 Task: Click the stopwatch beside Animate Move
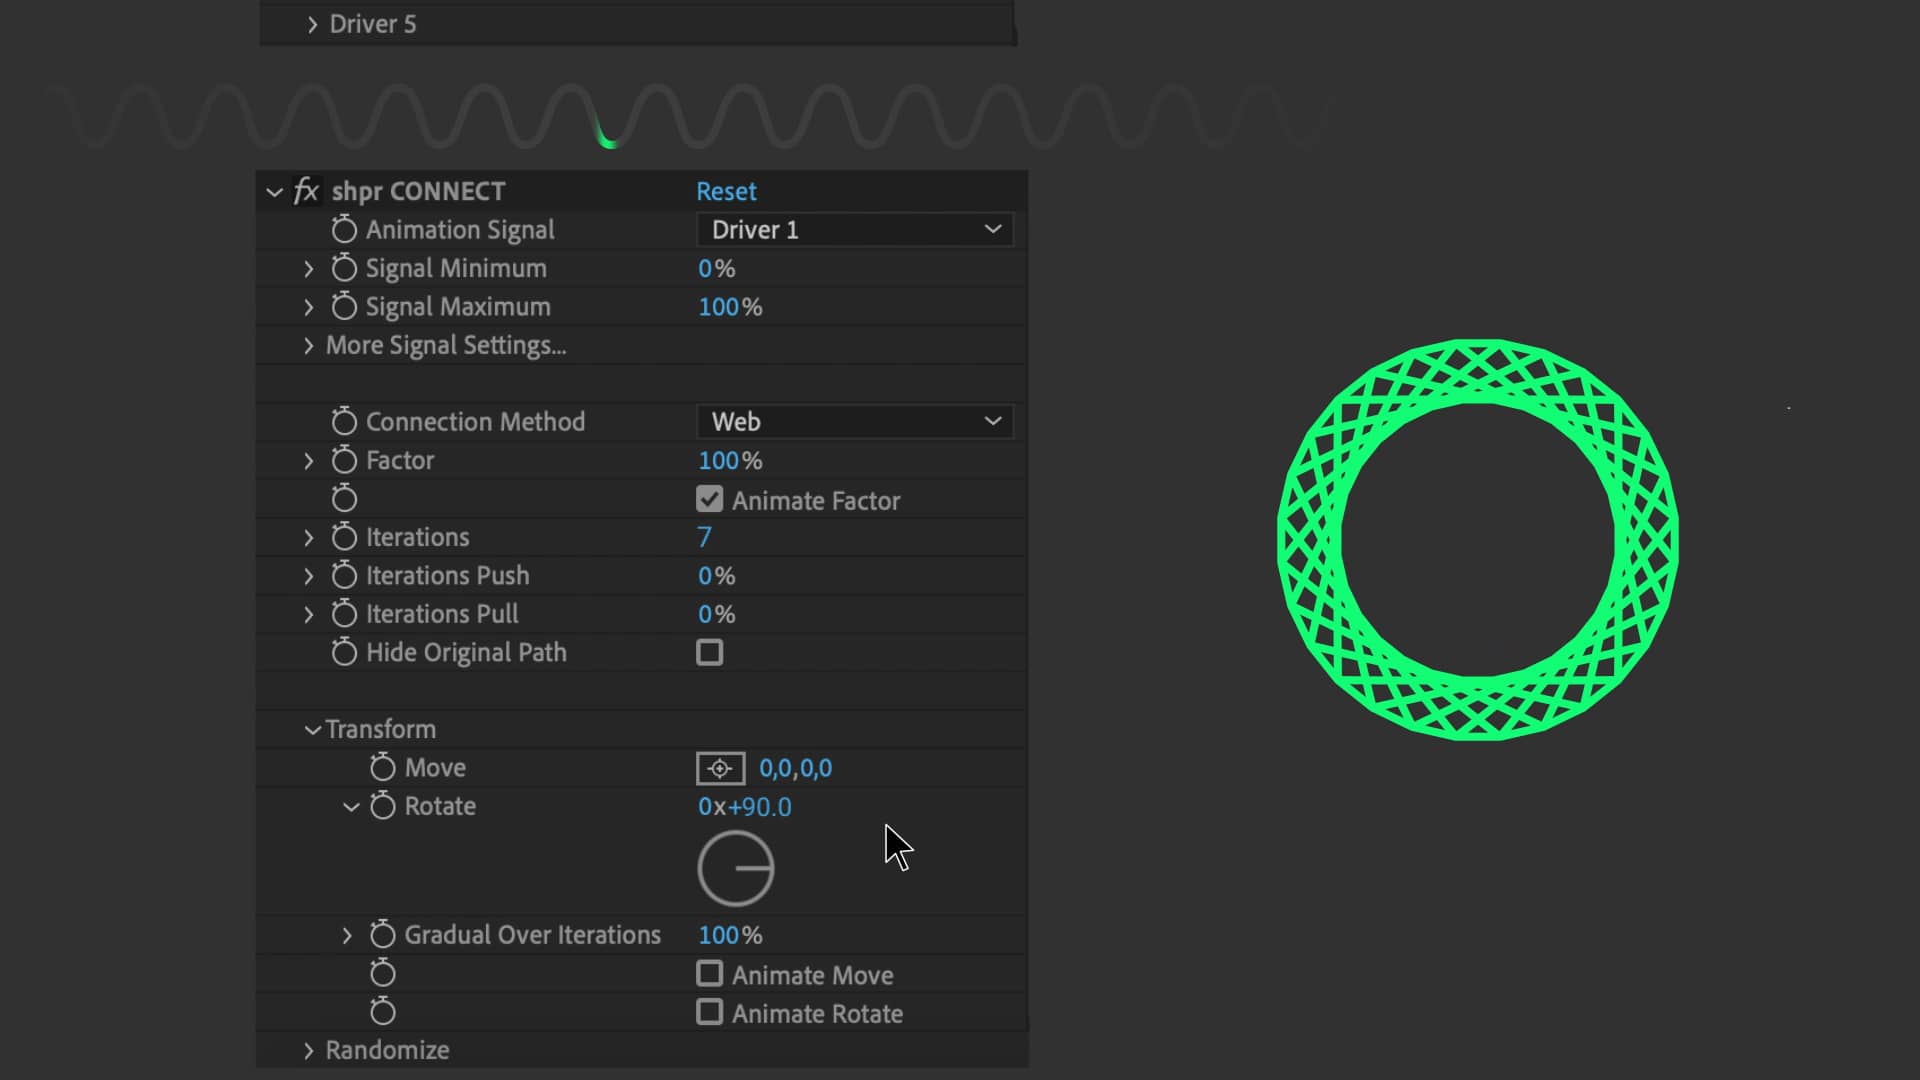tap(383, 973)
